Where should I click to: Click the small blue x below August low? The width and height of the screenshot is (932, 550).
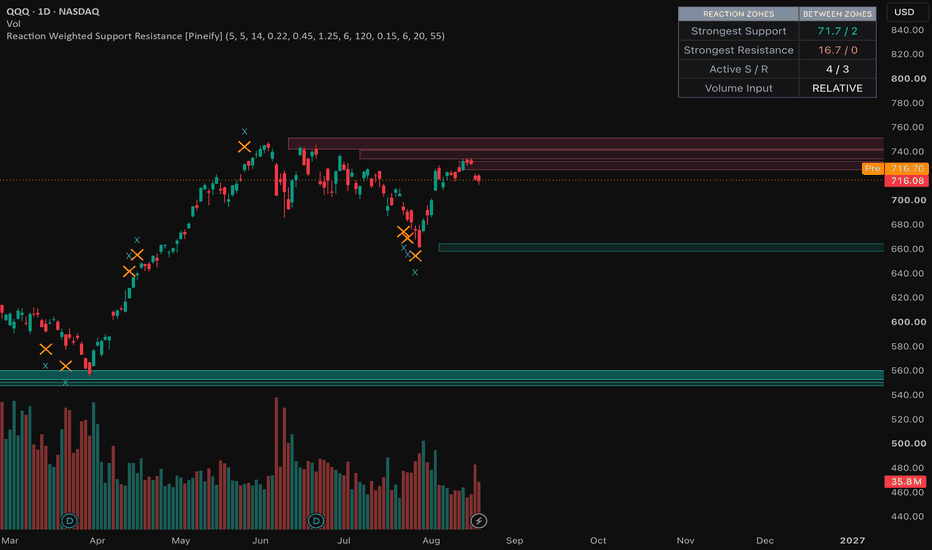(x=415, y=272)
